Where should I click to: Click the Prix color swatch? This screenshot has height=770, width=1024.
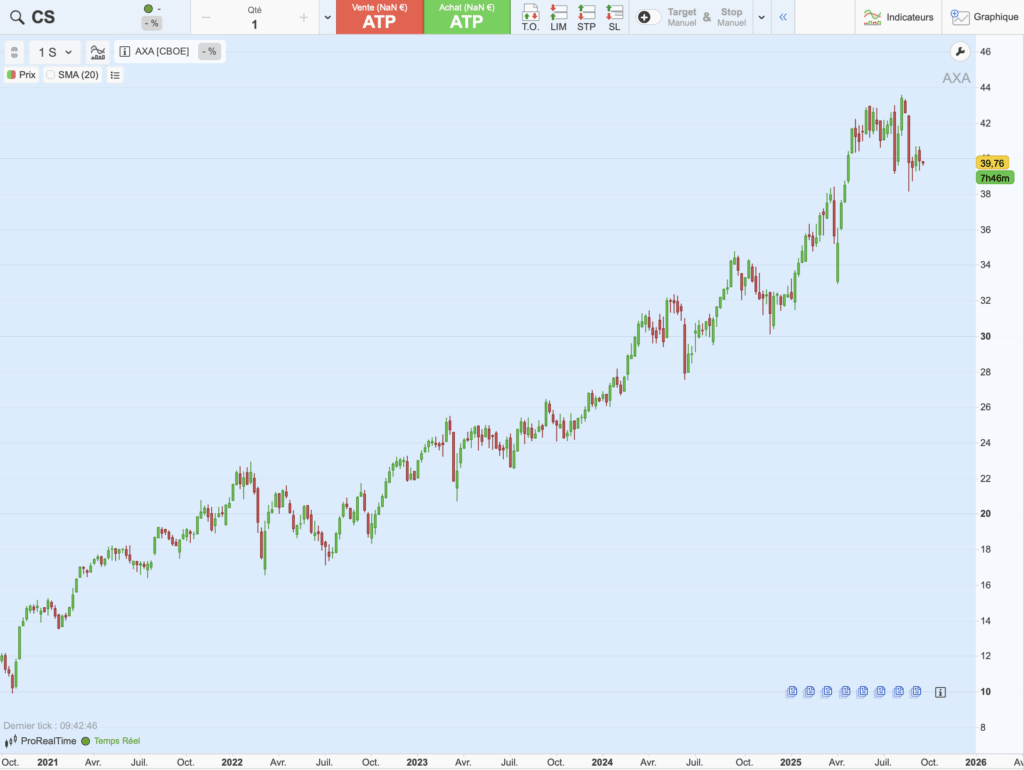coord(11,74)
